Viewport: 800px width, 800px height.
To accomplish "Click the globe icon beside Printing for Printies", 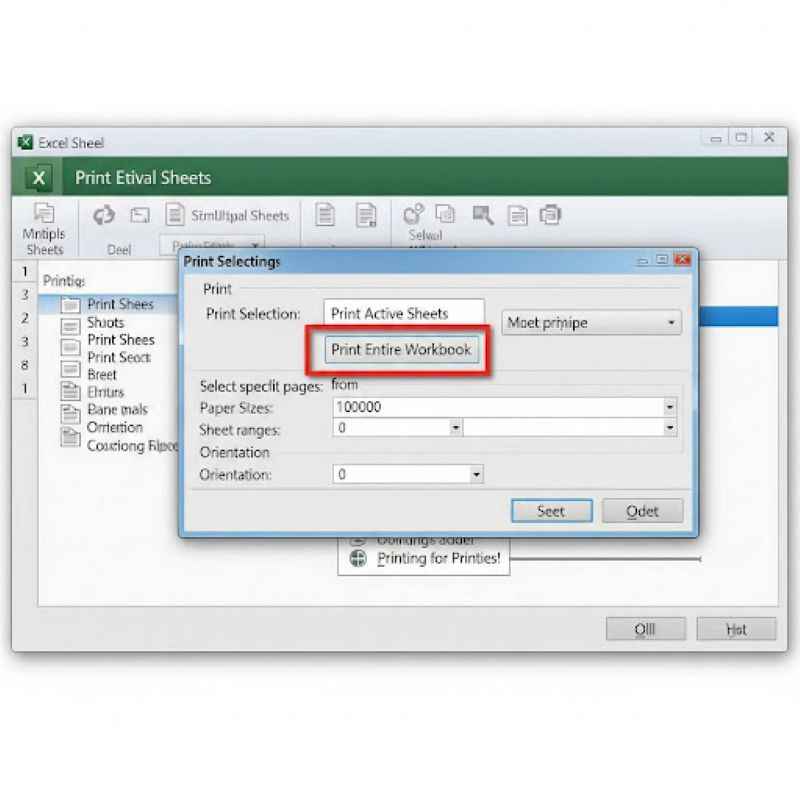I will click(358, 558).
